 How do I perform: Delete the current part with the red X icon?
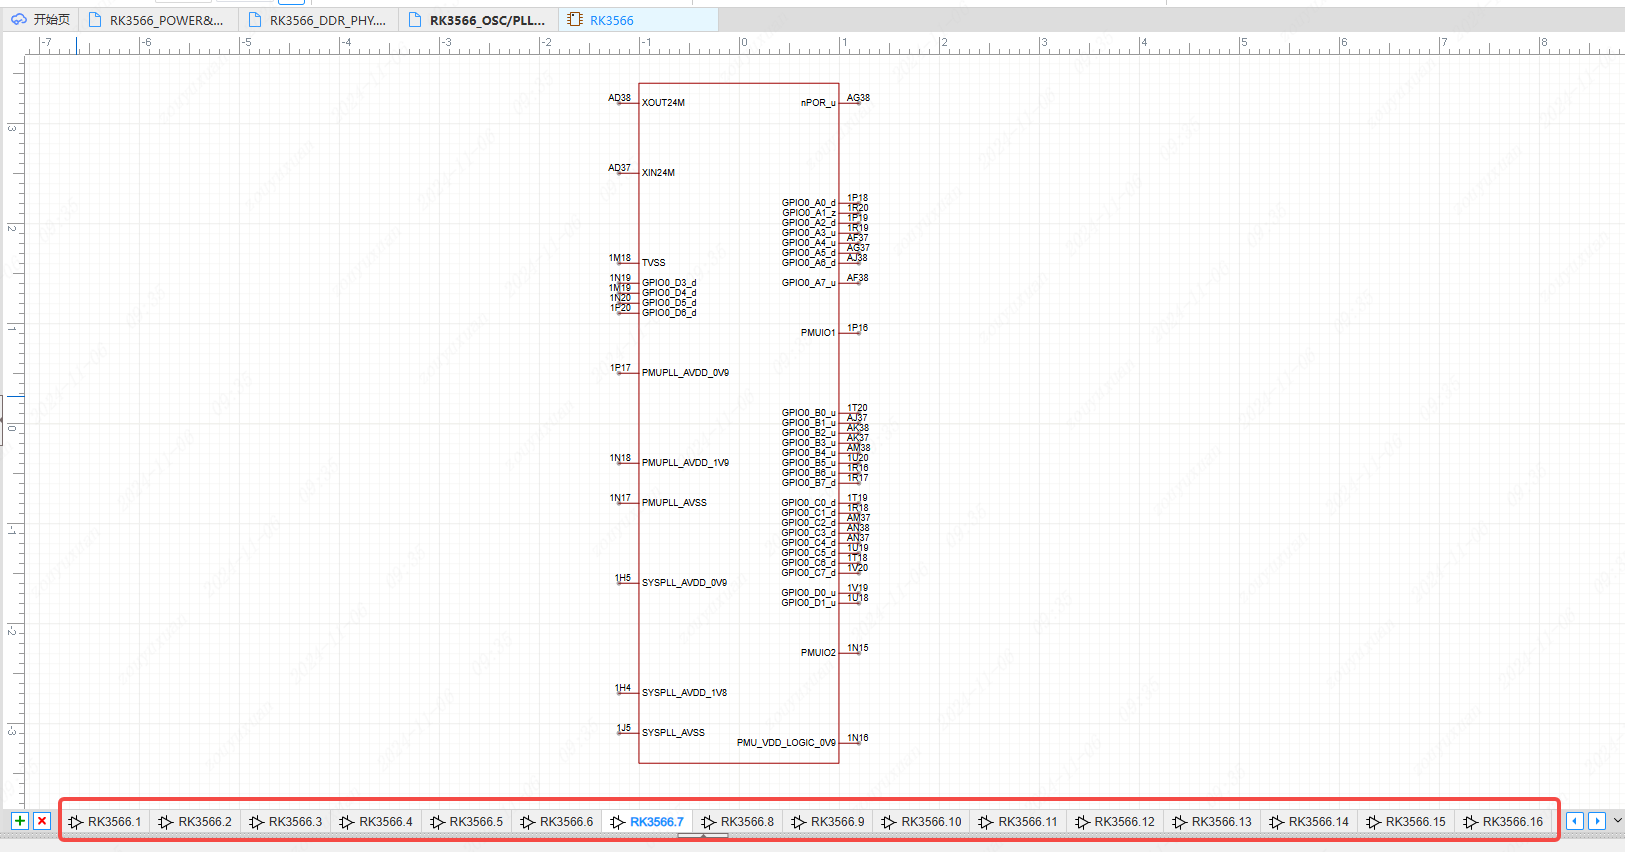tap(42, 821)
